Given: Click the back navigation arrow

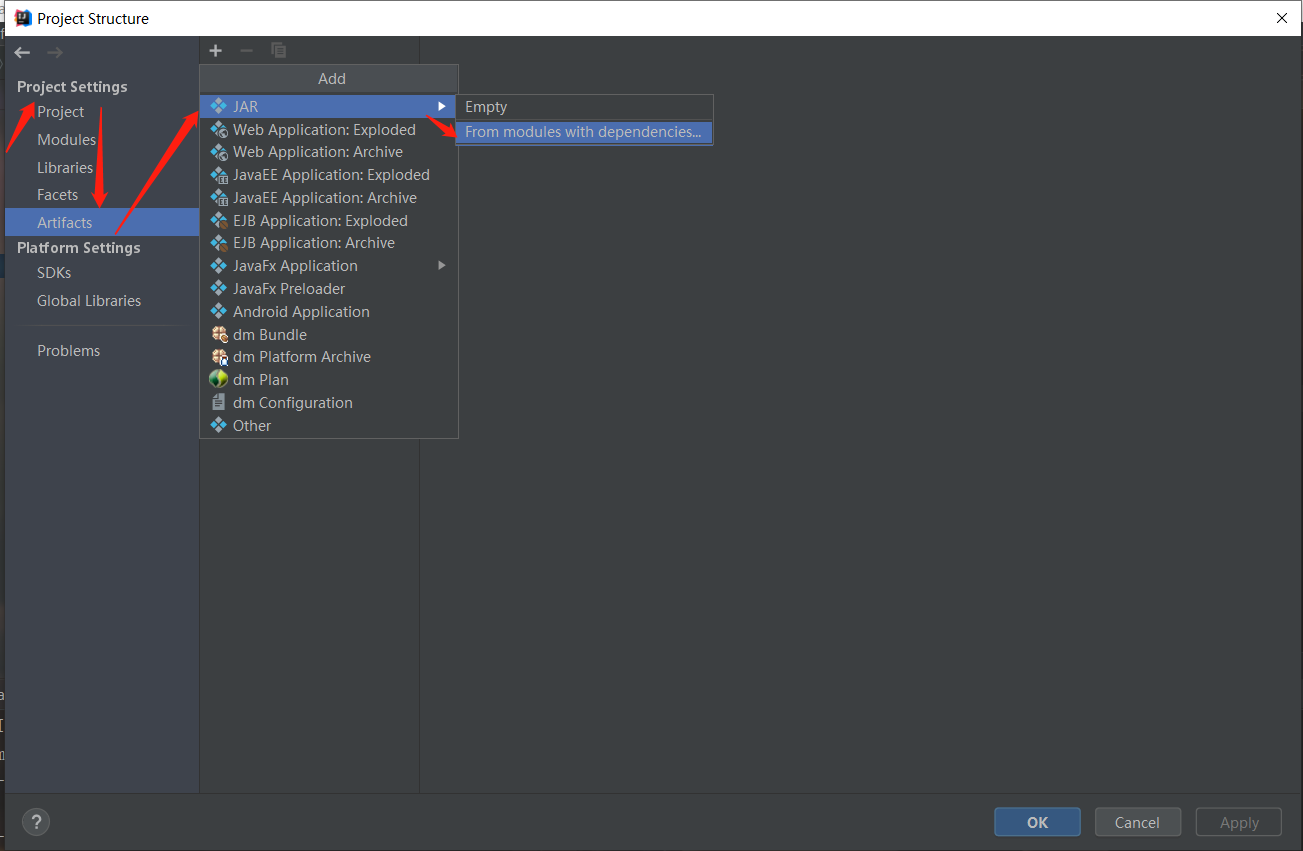Looking at the screenshot, I should pyautogui.click(x=22, y=52).
